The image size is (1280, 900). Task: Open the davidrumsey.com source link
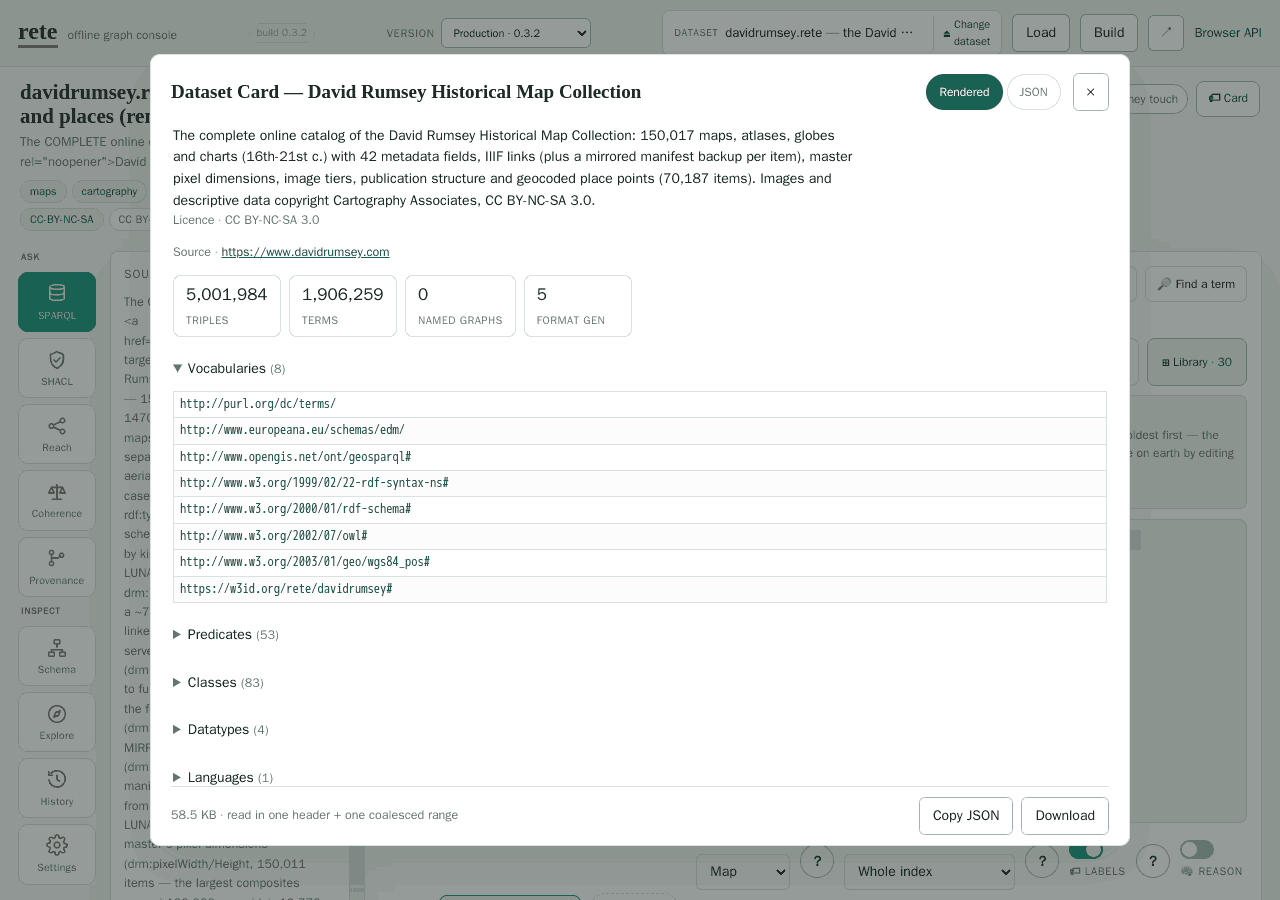(x=305, y=252)
